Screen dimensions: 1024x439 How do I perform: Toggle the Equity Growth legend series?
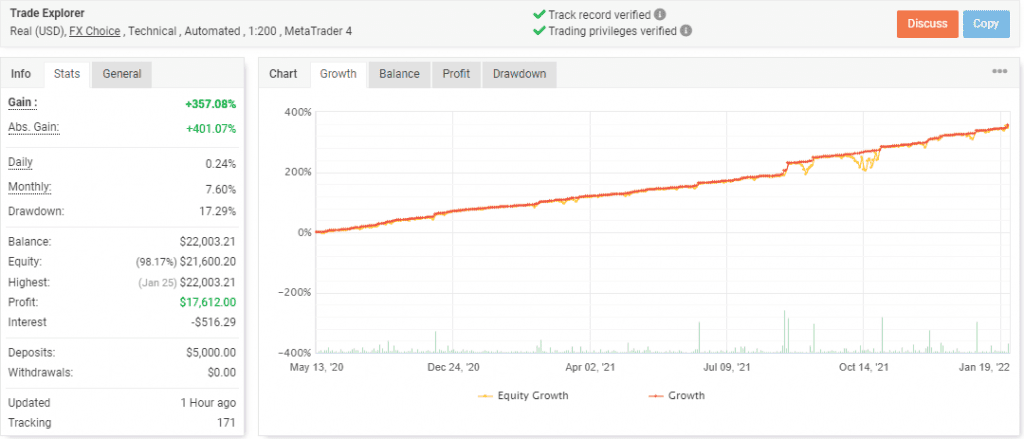tap(523, 395)
